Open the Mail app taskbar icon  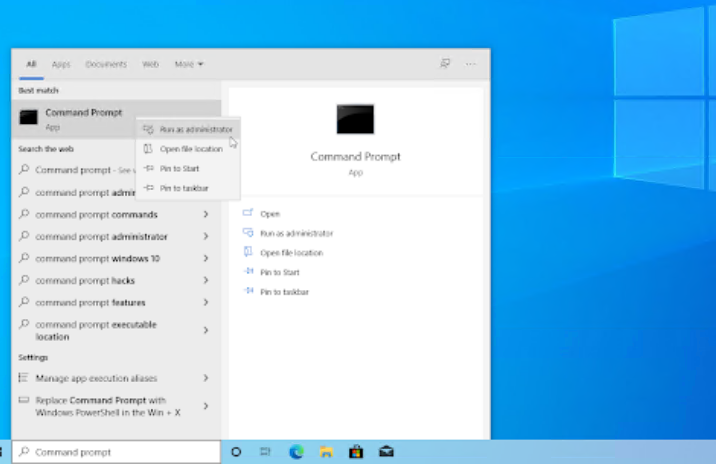click(x=386, y=452)
